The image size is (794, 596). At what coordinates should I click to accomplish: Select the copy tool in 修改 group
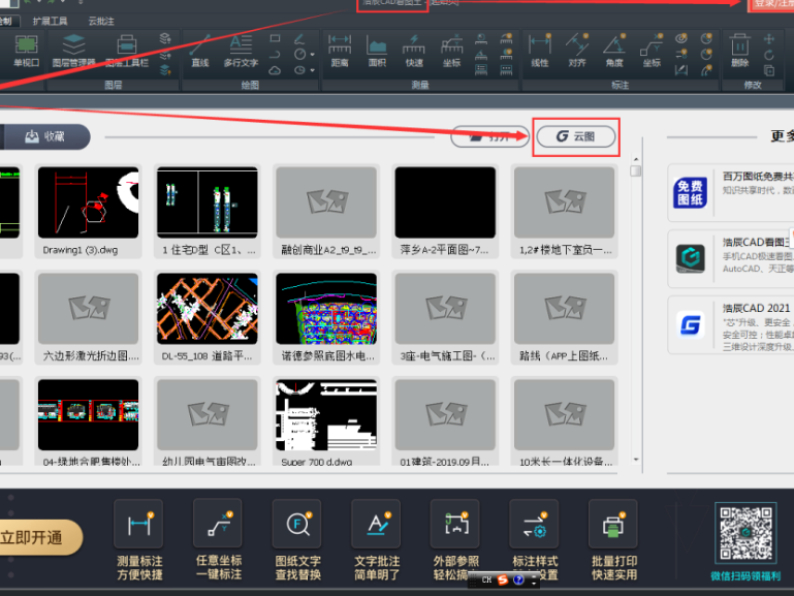pos(769,71)
